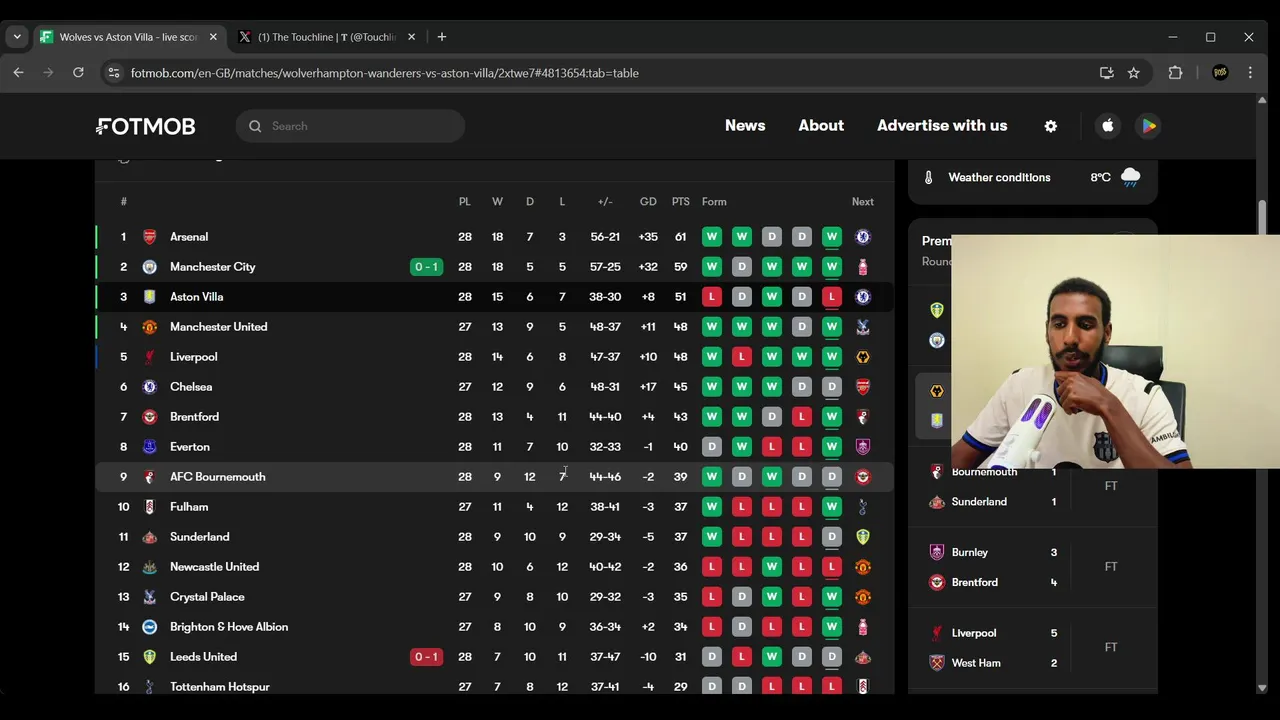Click the site information icon in address bar
Screen dimensions: 1280x720
point(114,73)
